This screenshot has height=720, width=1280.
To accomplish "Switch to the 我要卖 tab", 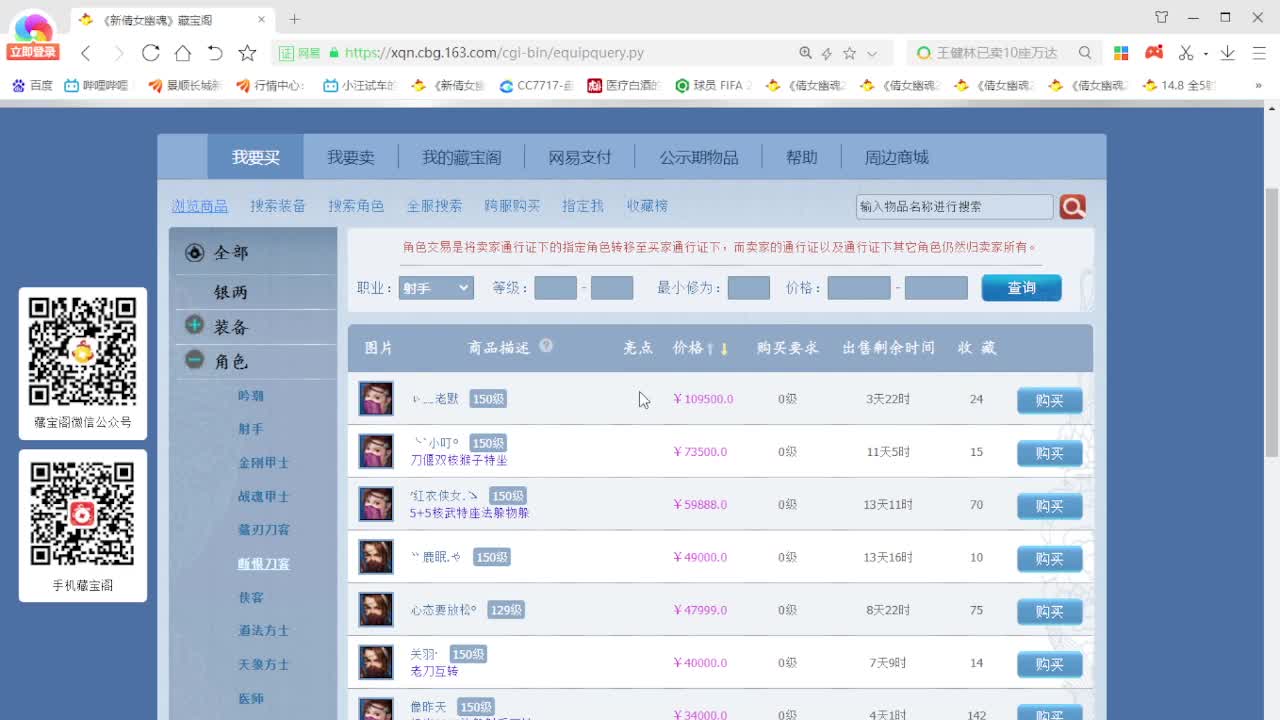I will (x=350, y=156).
